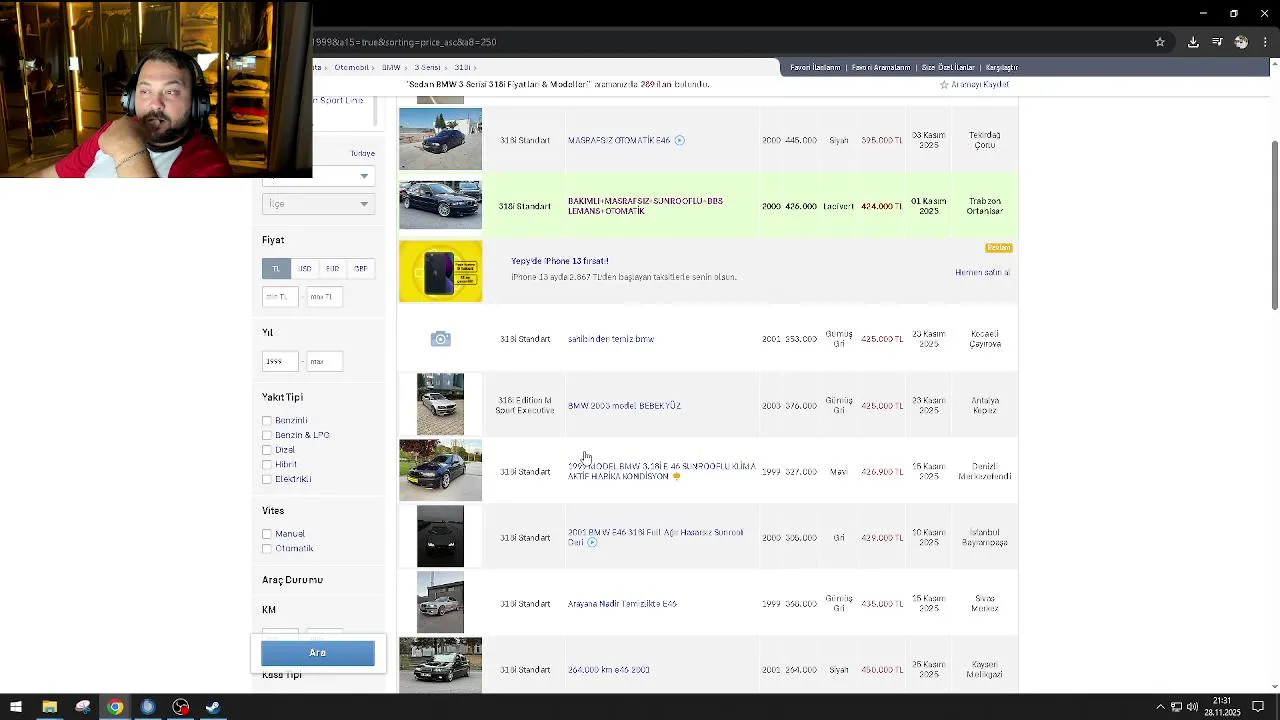Image resolution: width=1280 pixels, height=720 pixels.
Task: Tick the Elektrikli fuel checkbox
Action: pos(267,479)
